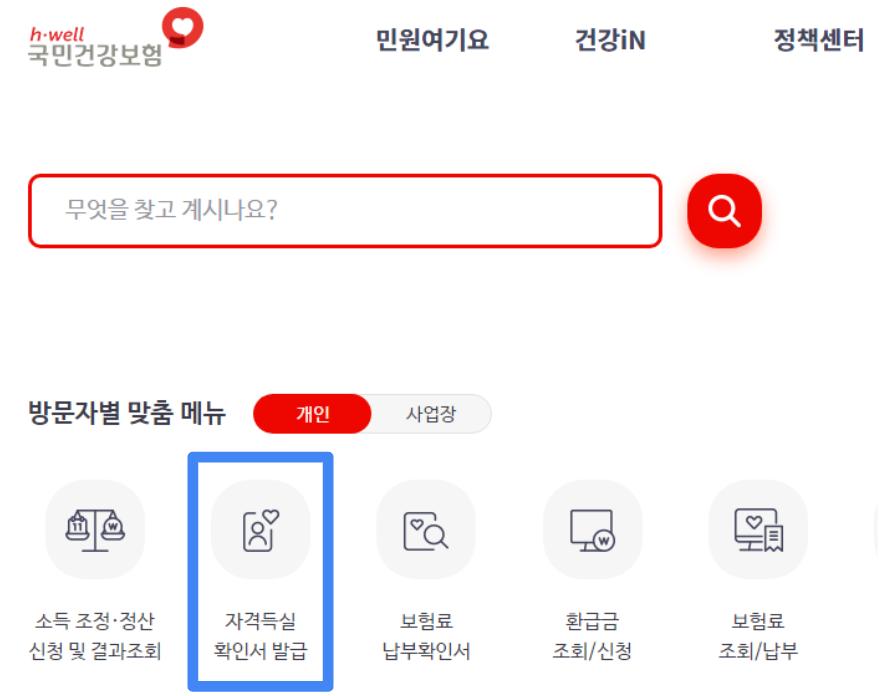Open the 소득 조정·정산 scales icon
The width and height of the screenshot is (881, 696).
(x=95, y=529)
